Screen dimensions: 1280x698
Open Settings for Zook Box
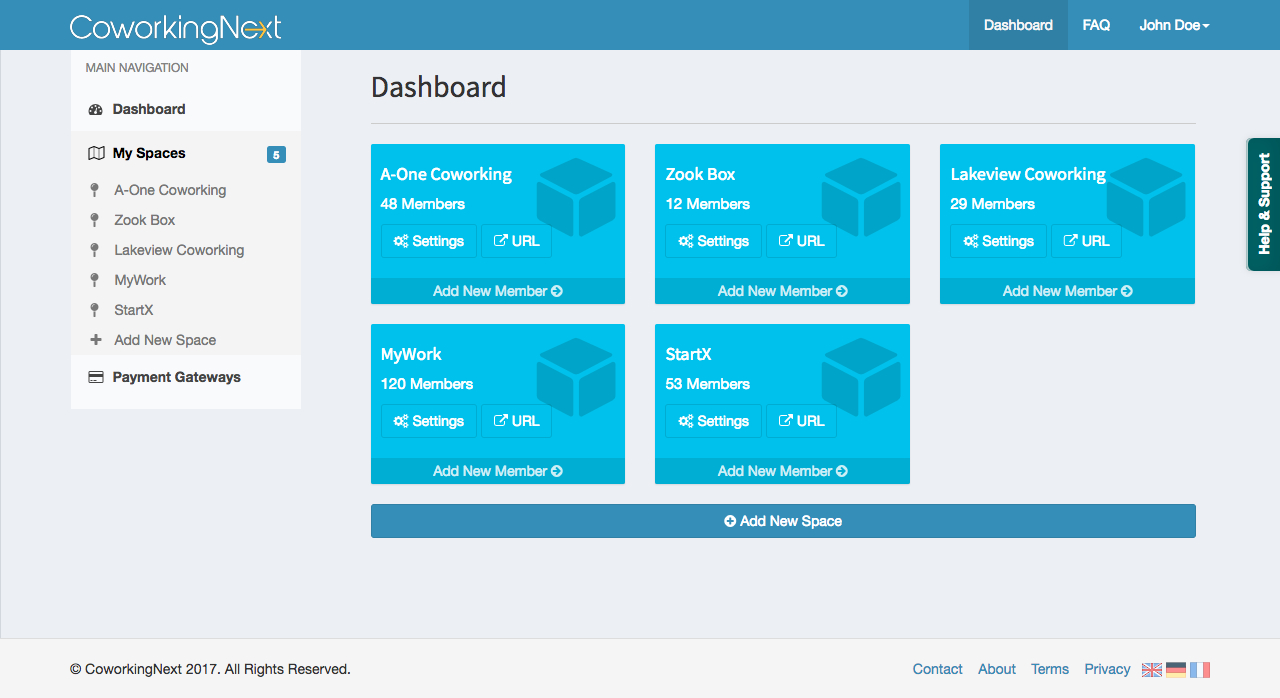[714, 241]
